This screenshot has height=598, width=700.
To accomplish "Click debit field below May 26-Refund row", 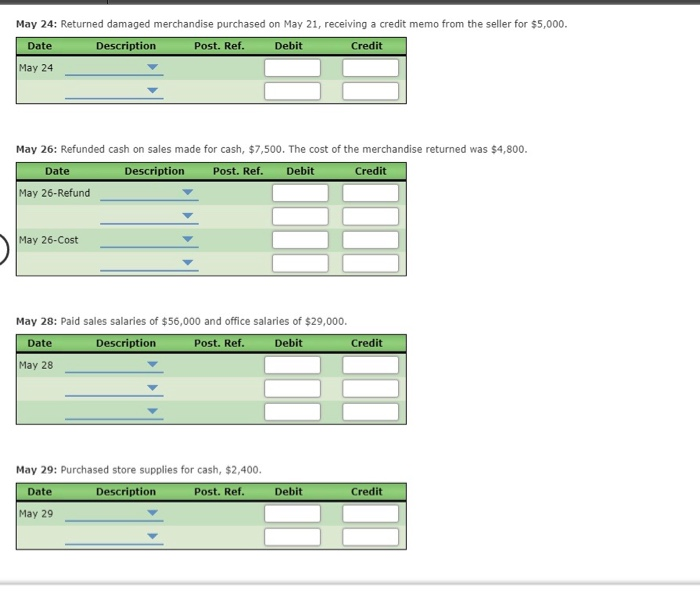I will tap(300, 216).
